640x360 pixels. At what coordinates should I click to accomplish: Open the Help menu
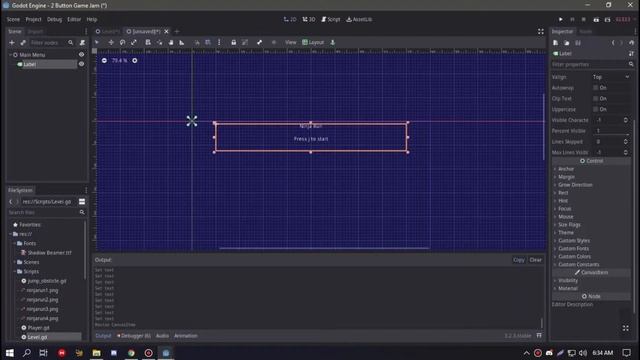click(x=92, y=19)
